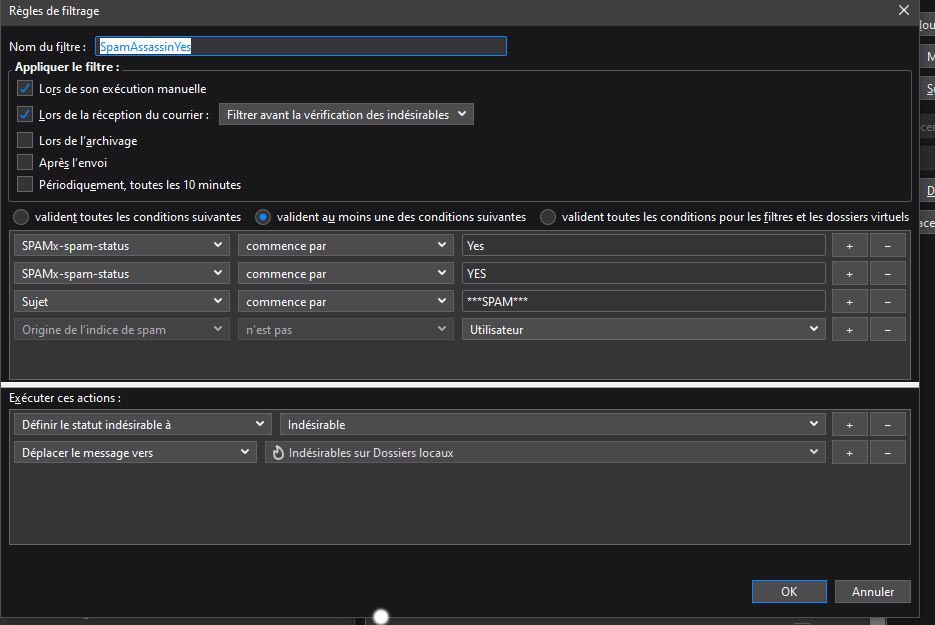Image resolution: width=935 pixels, height=625 pixels.
Task: Open the 'Définir le statut indésirable à' action dropdown
Action: (143, 425)
